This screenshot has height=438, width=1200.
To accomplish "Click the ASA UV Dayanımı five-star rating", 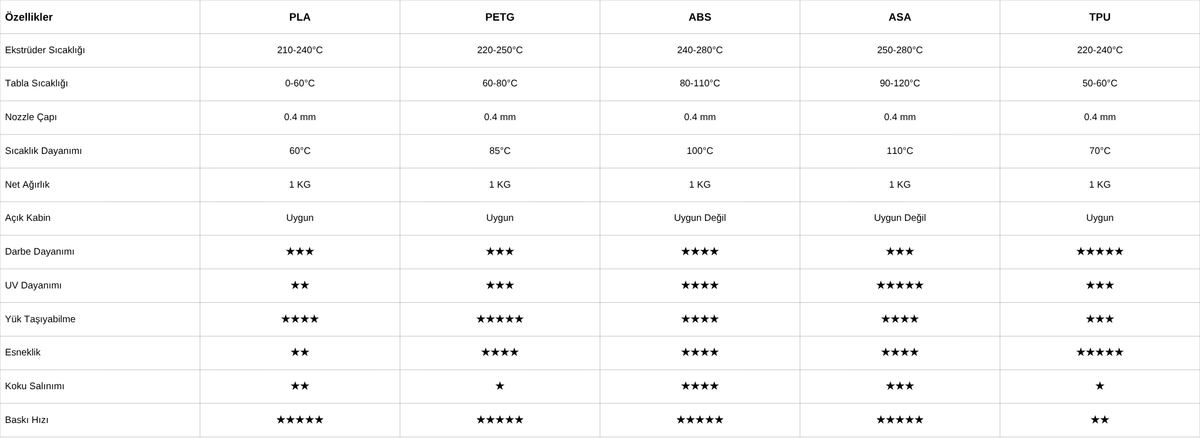I will point(899,285).
